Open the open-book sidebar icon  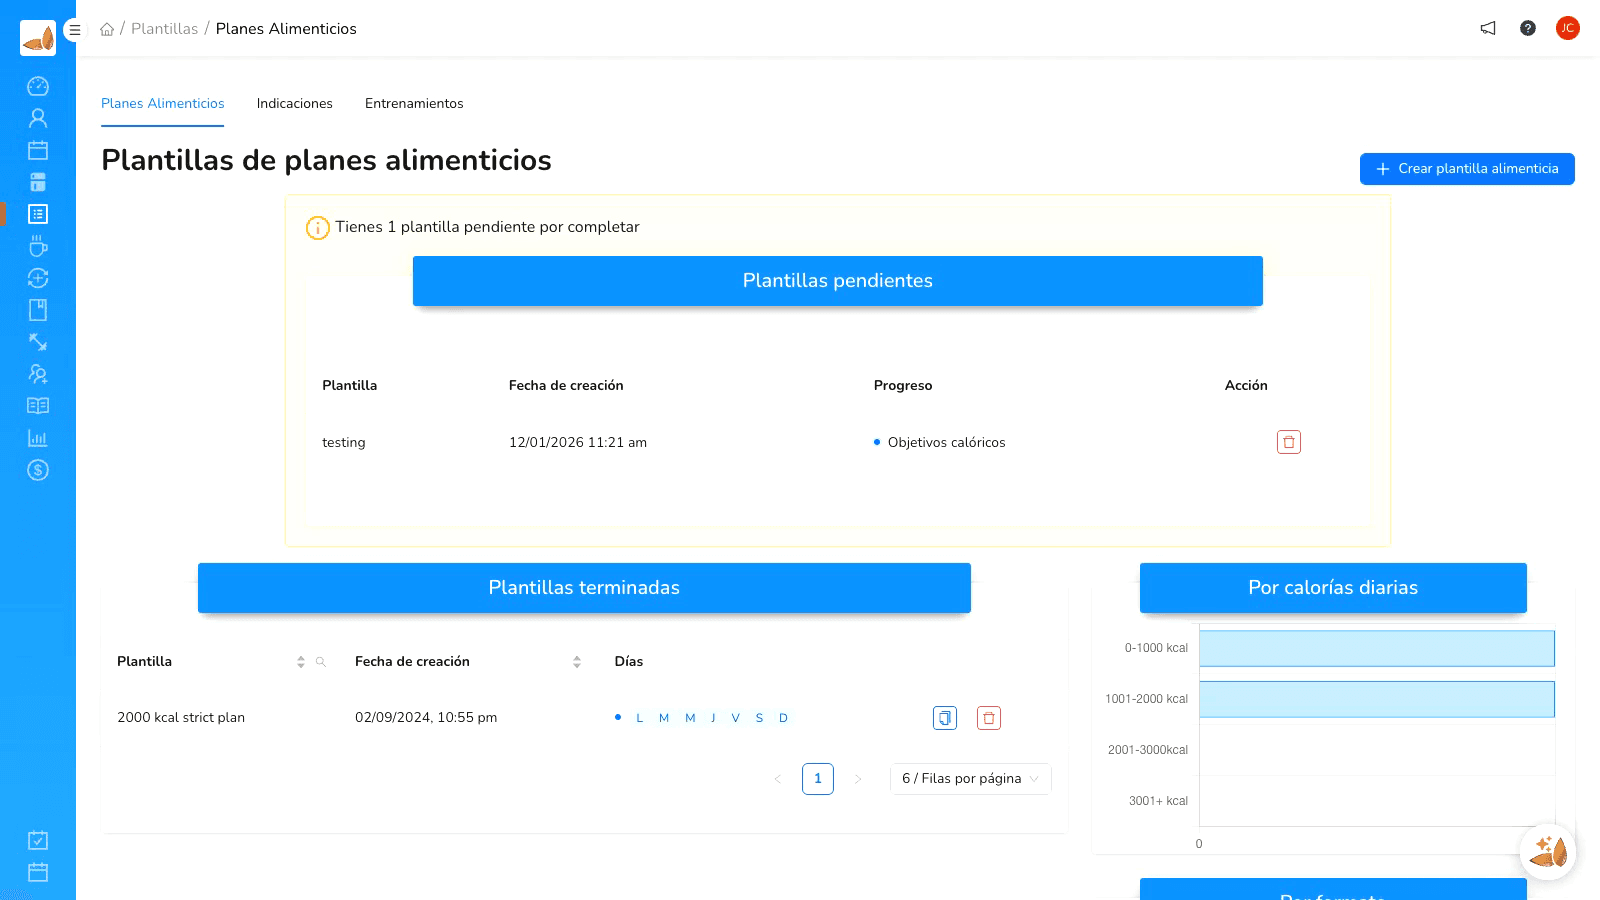(x=38, y=406)
